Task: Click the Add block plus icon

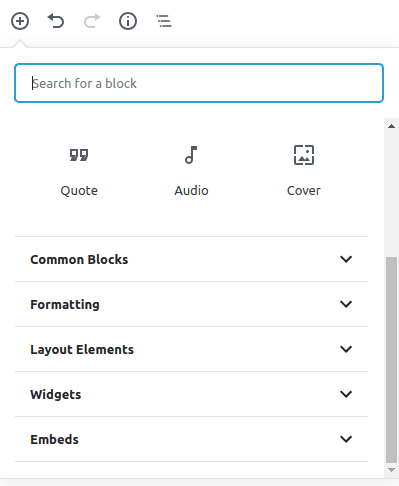Action: [x=20, y=21]
